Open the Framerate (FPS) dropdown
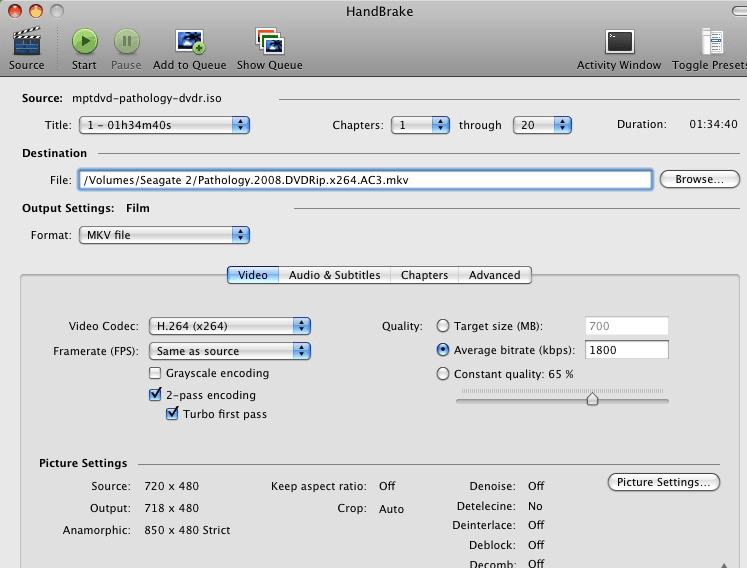747x568 pixels. click(230, 351)
